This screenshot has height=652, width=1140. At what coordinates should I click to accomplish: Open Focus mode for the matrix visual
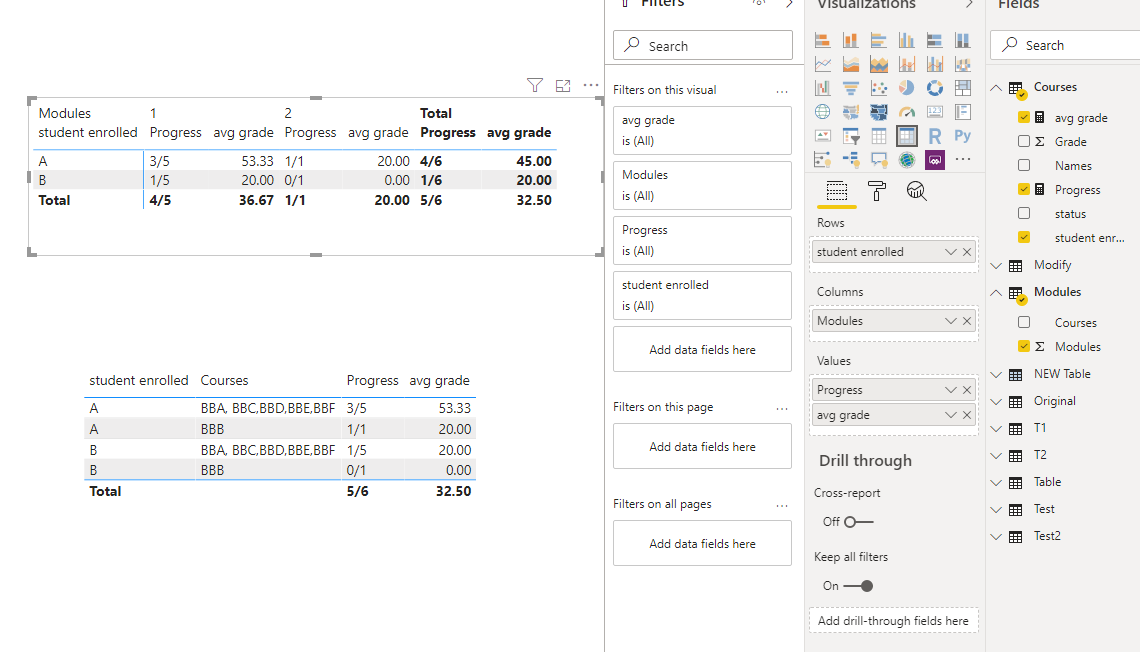(563, 86)
